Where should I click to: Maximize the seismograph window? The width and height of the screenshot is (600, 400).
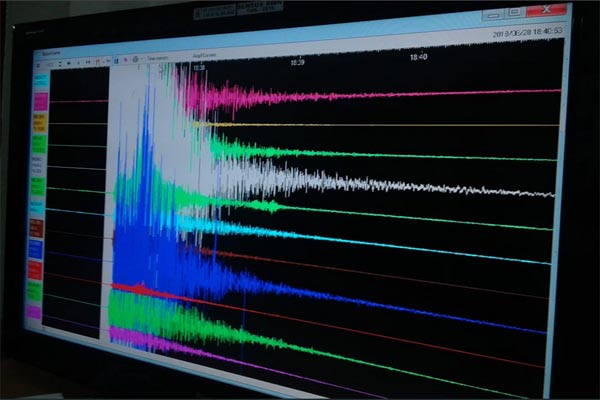click(514, 12)
